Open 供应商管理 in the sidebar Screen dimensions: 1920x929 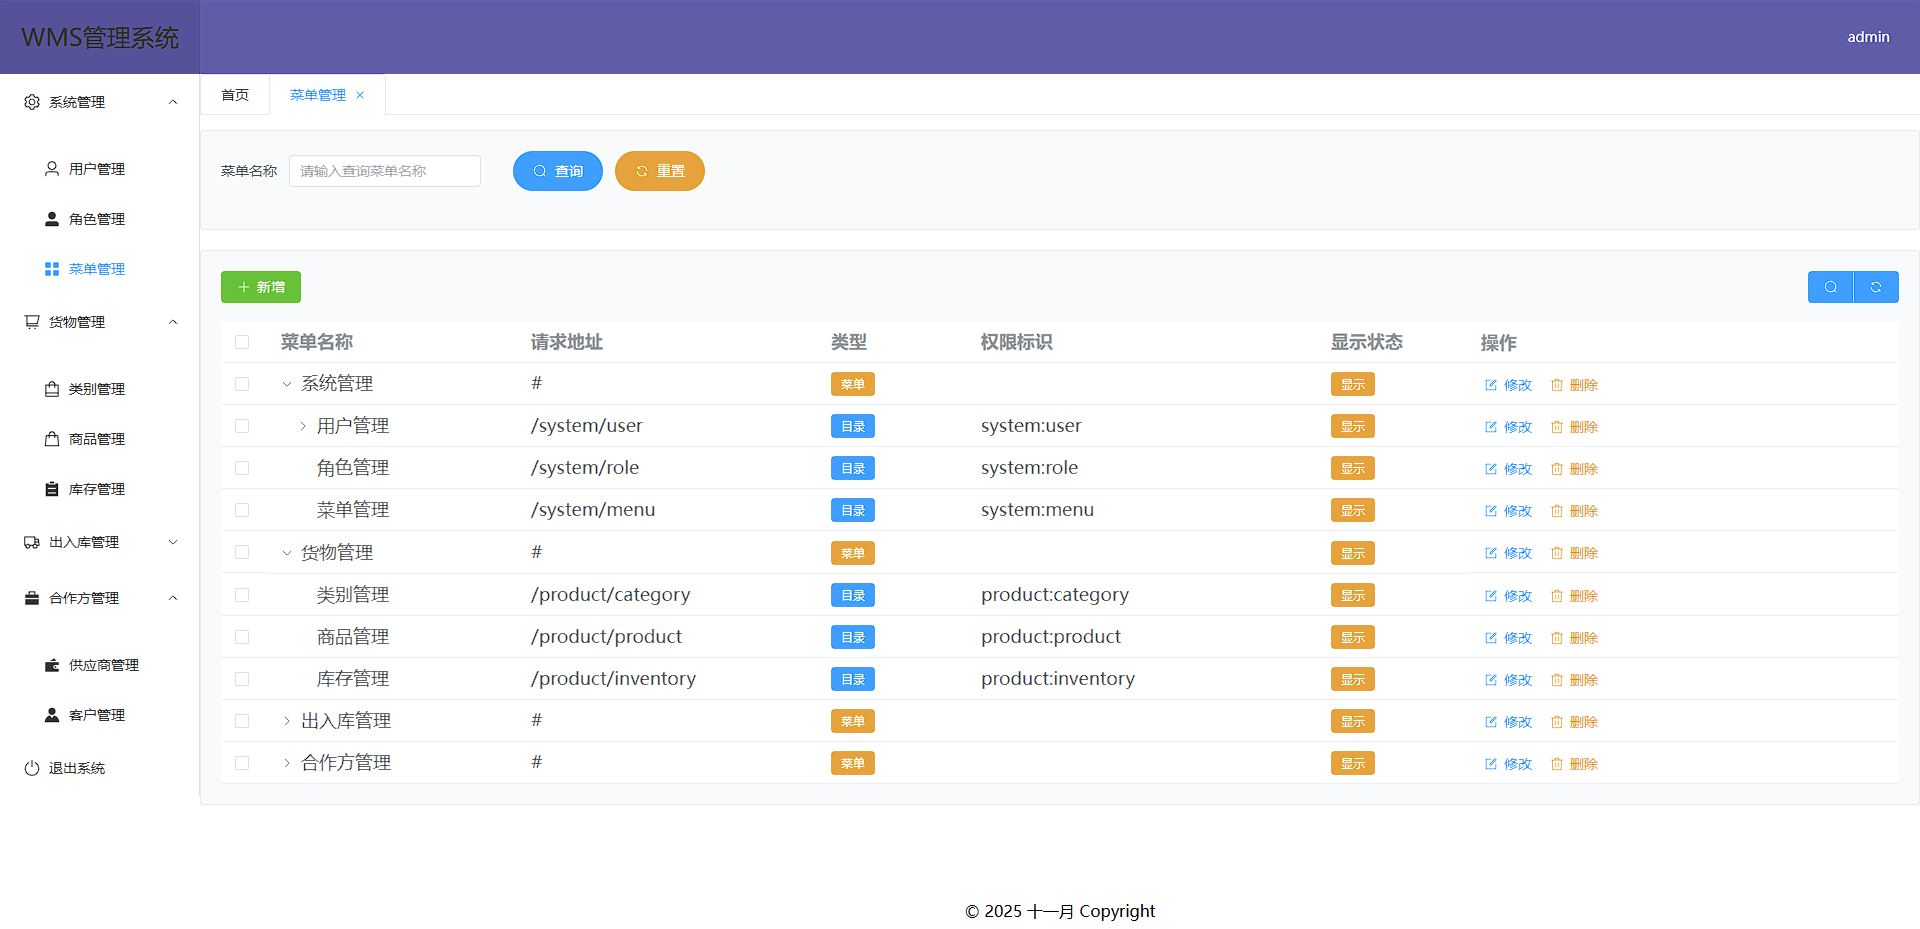pos(103,665)
